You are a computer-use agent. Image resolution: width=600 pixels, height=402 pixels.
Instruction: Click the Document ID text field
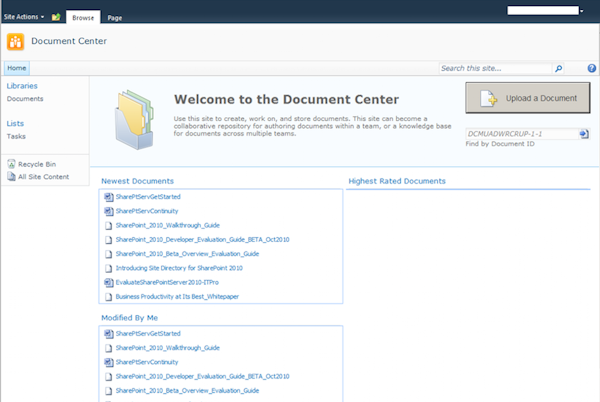click(522, 134)
